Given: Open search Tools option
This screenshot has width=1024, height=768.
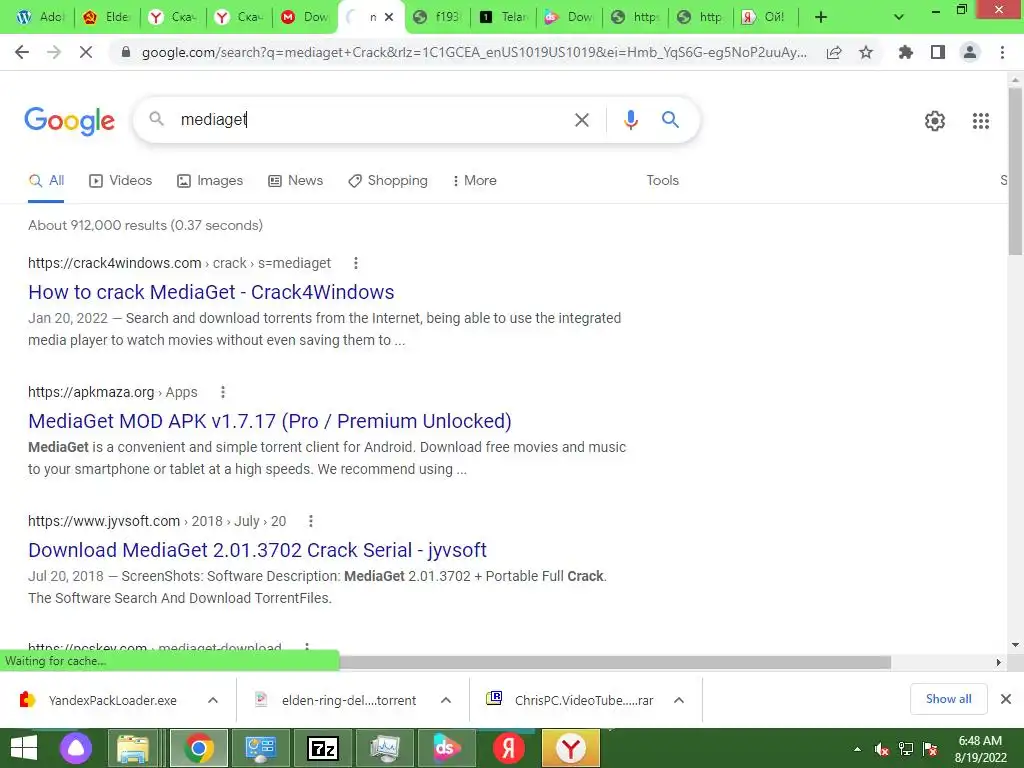Looking at the screenshot, I should pyautogui.click(x=662, y=180).
